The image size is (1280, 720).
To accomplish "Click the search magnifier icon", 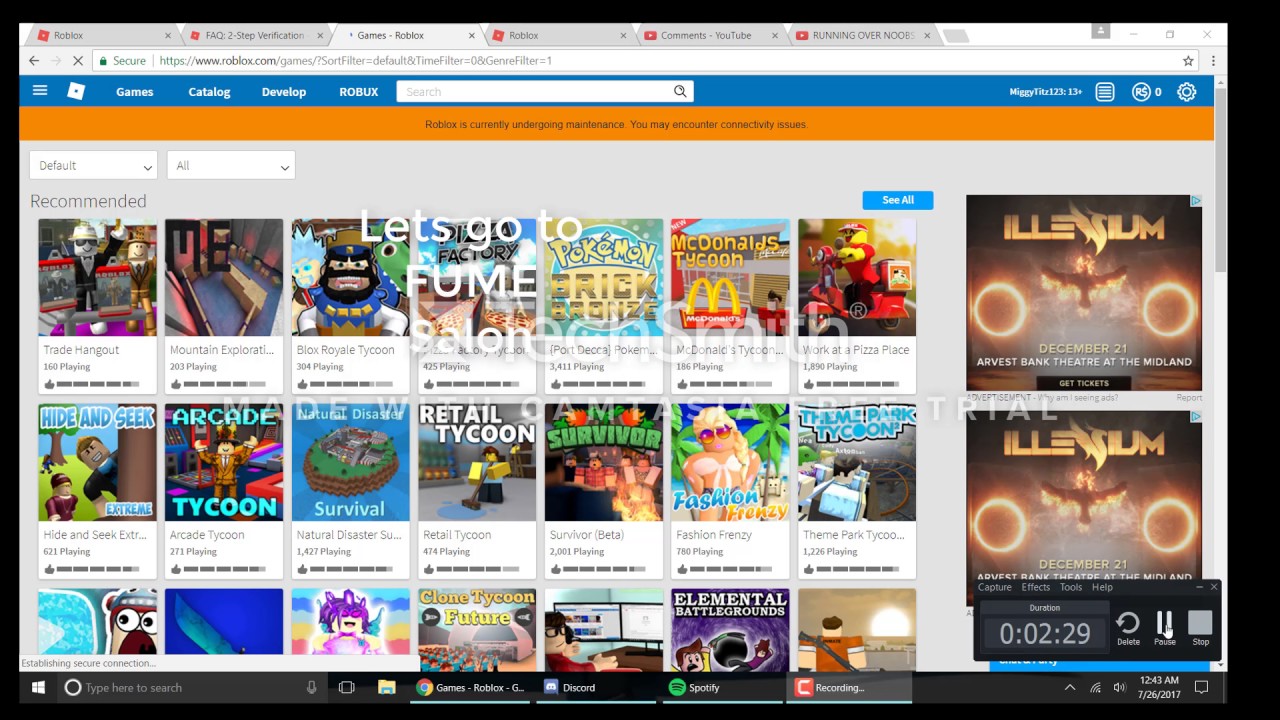I will coord(680,91).
